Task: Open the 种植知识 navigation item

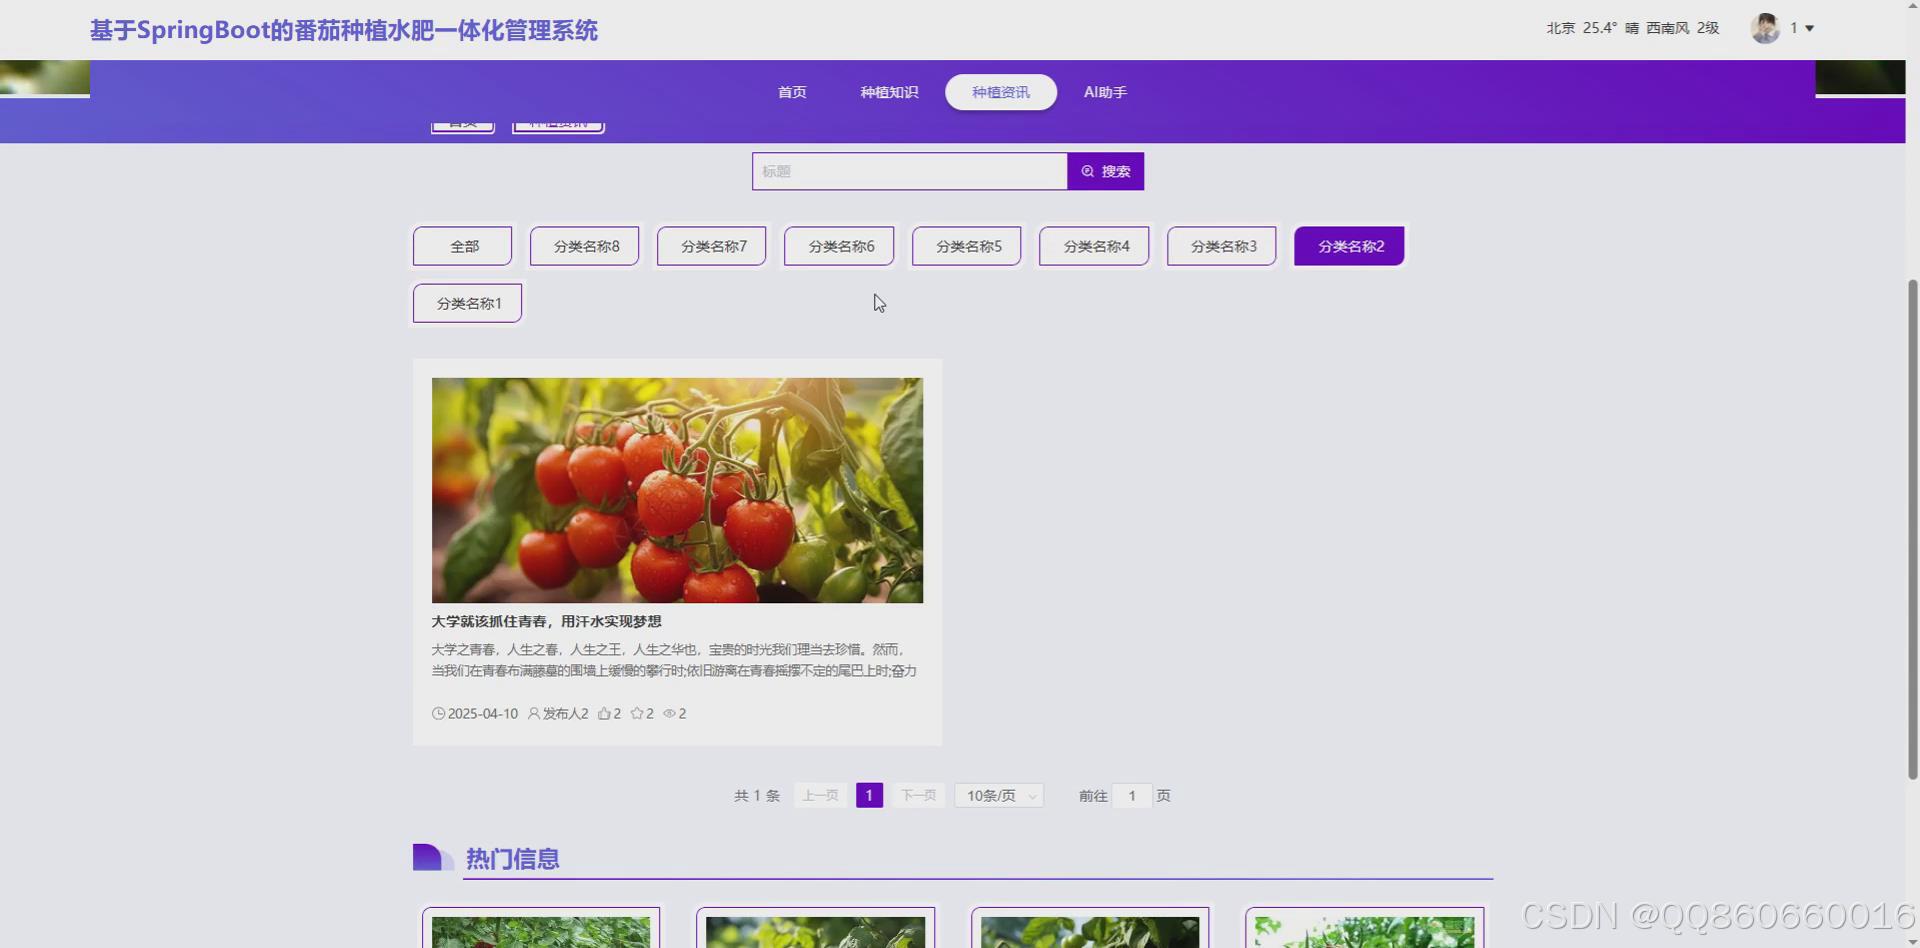Action: (889, 92)
